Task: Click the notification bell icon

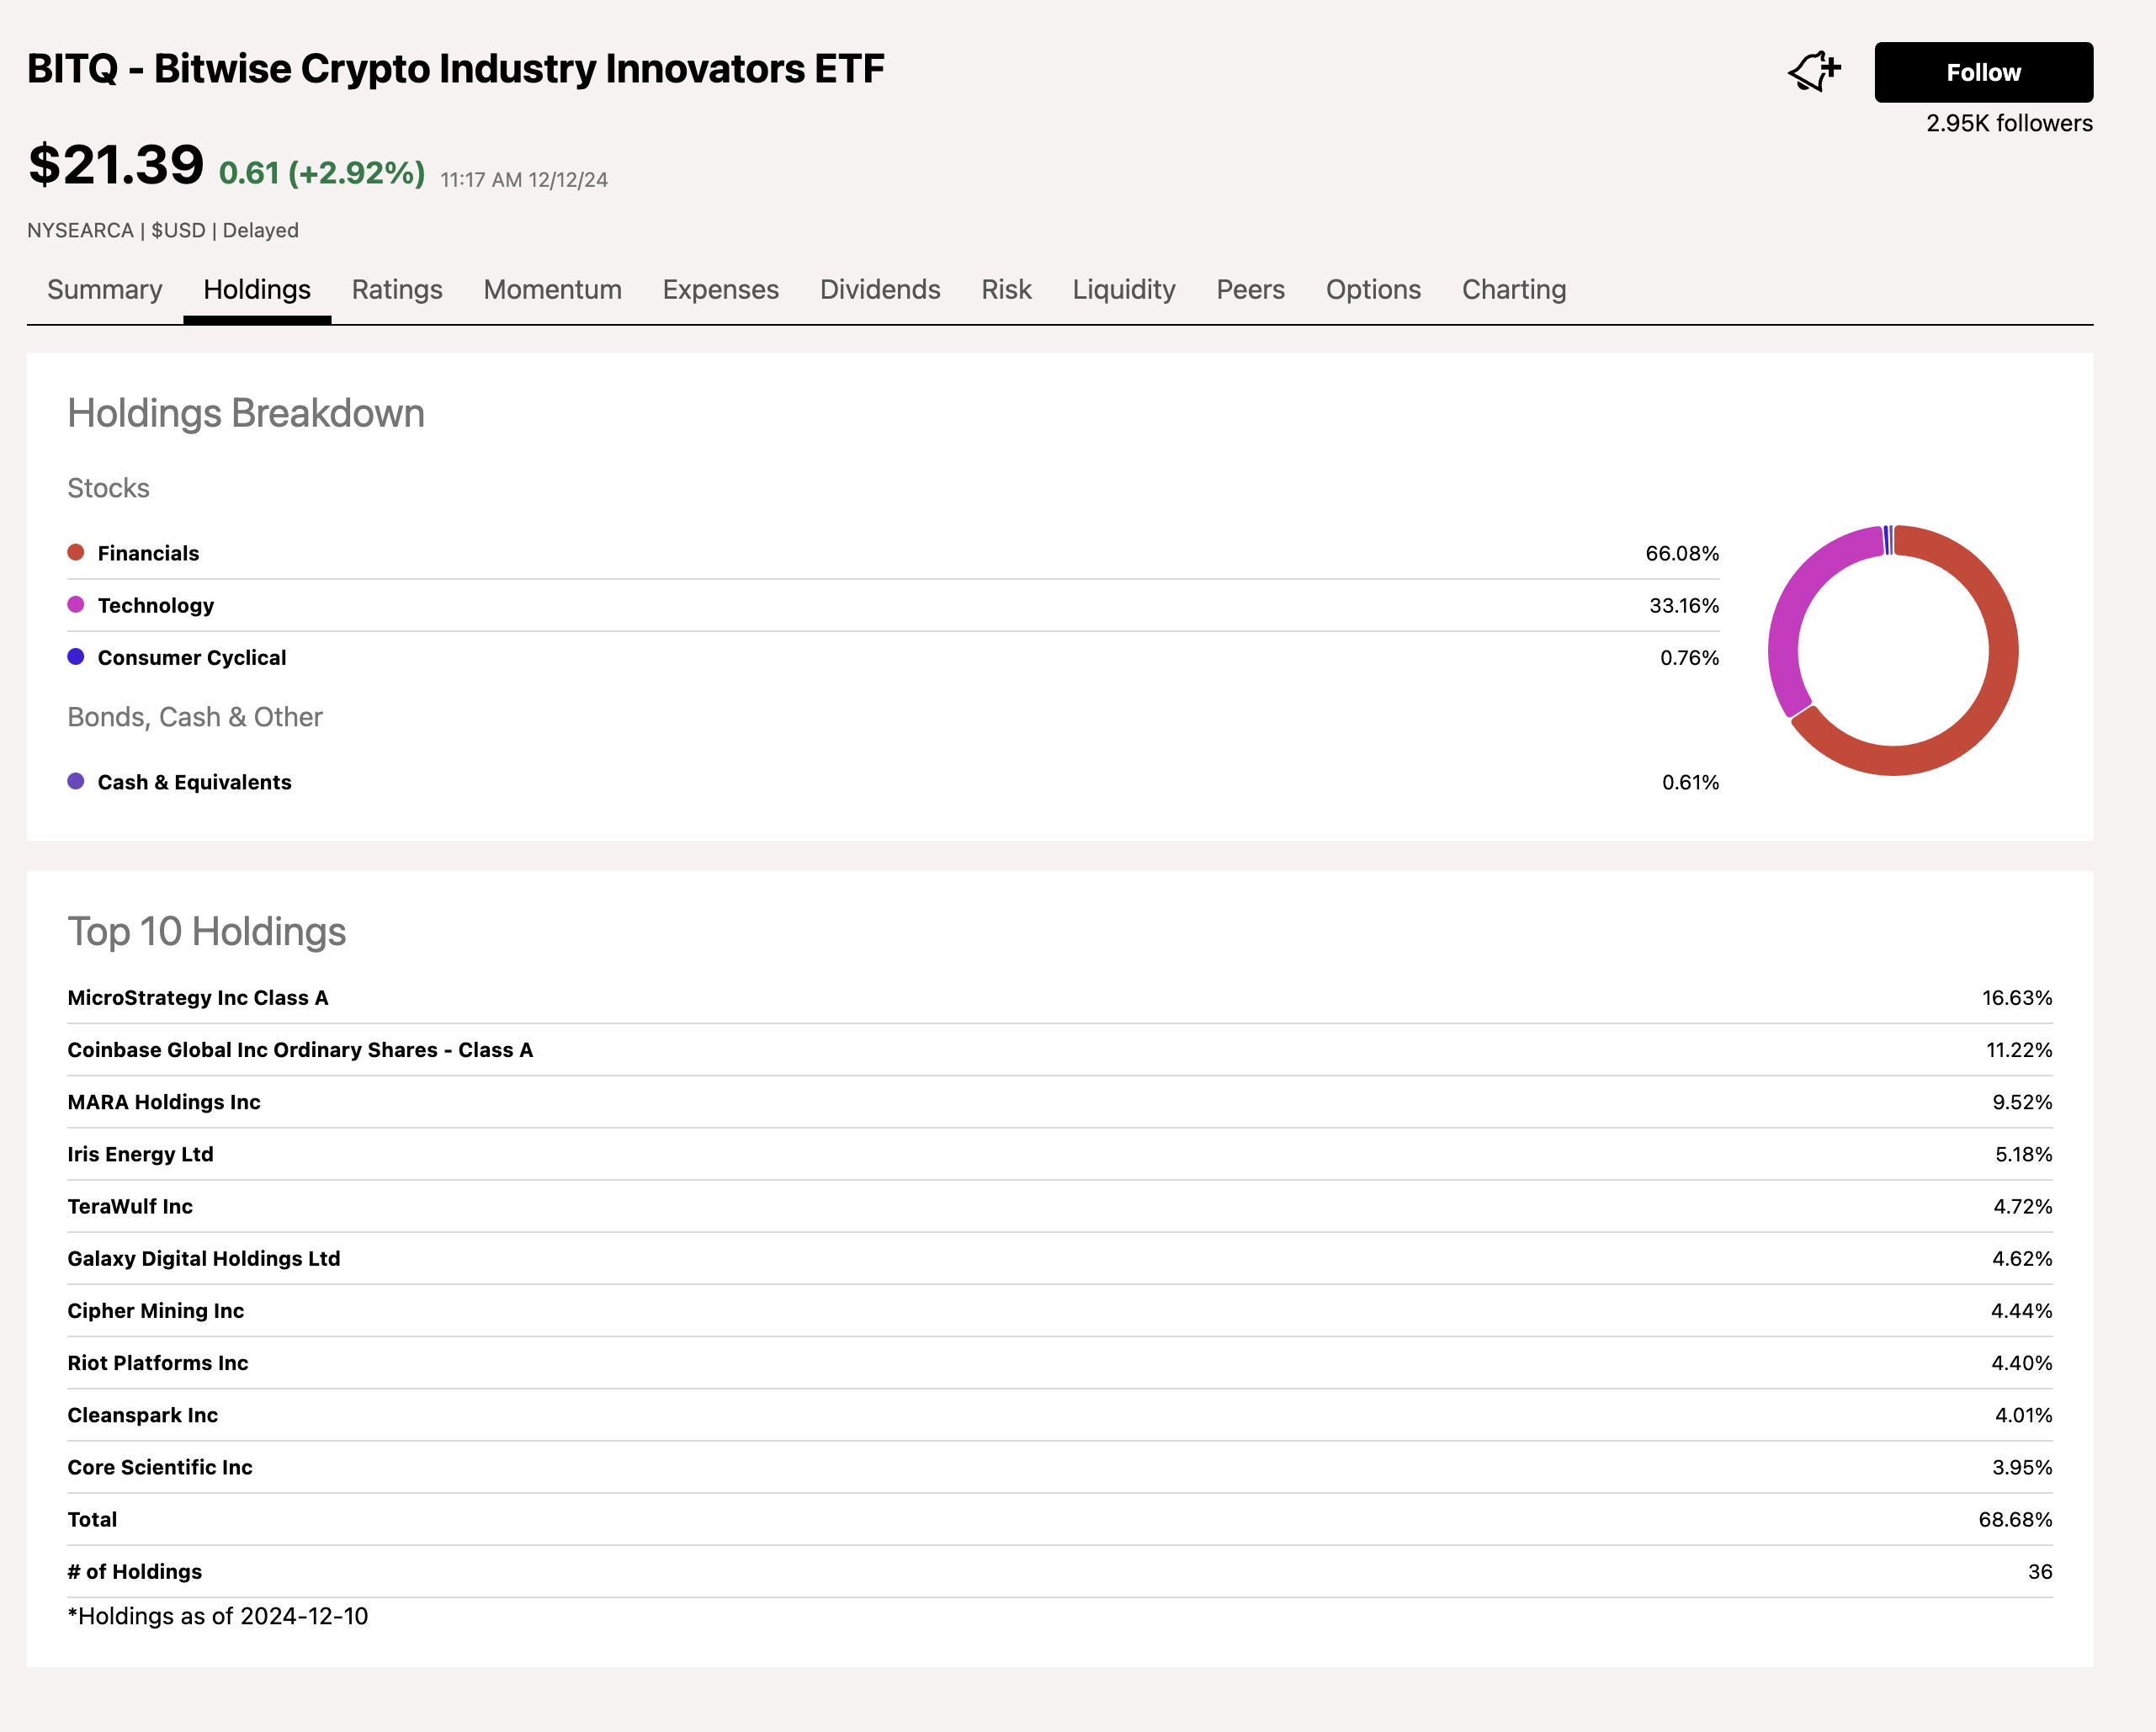Action: pos(1814,71)
